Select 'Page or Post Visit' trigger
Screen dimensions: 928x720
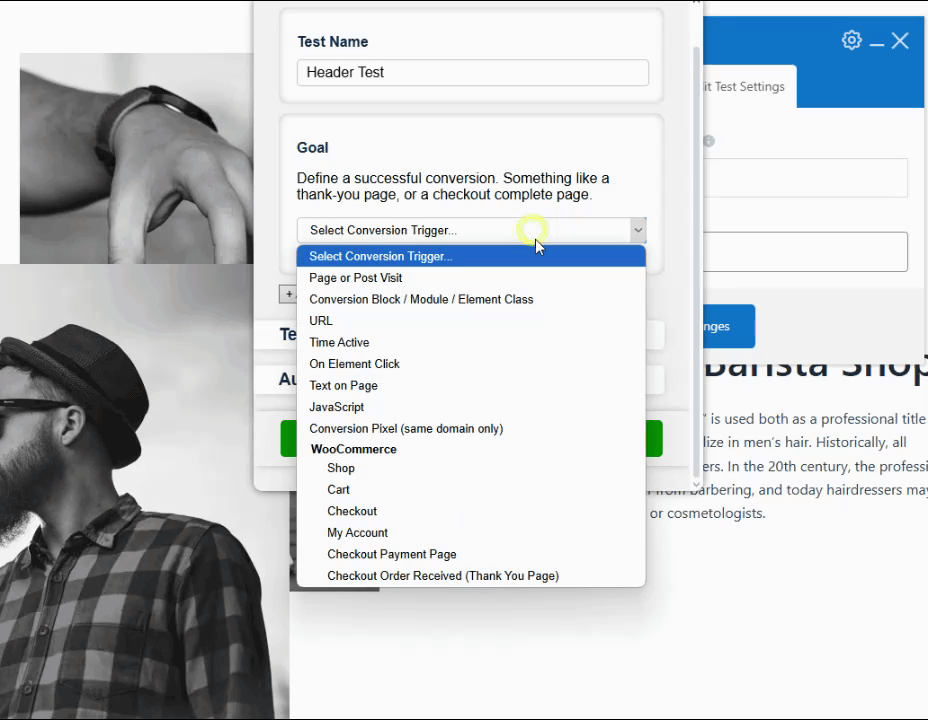[355, 278]
